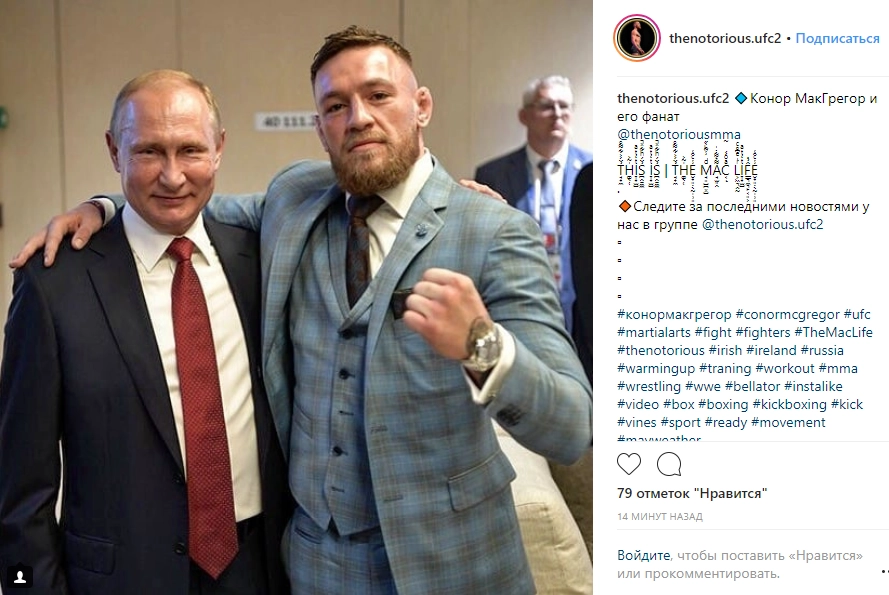Open the thenotorious.ufc2 profile avatar
Image resolution: width=889 pixels, height=595 pixels.
(637, 38)
